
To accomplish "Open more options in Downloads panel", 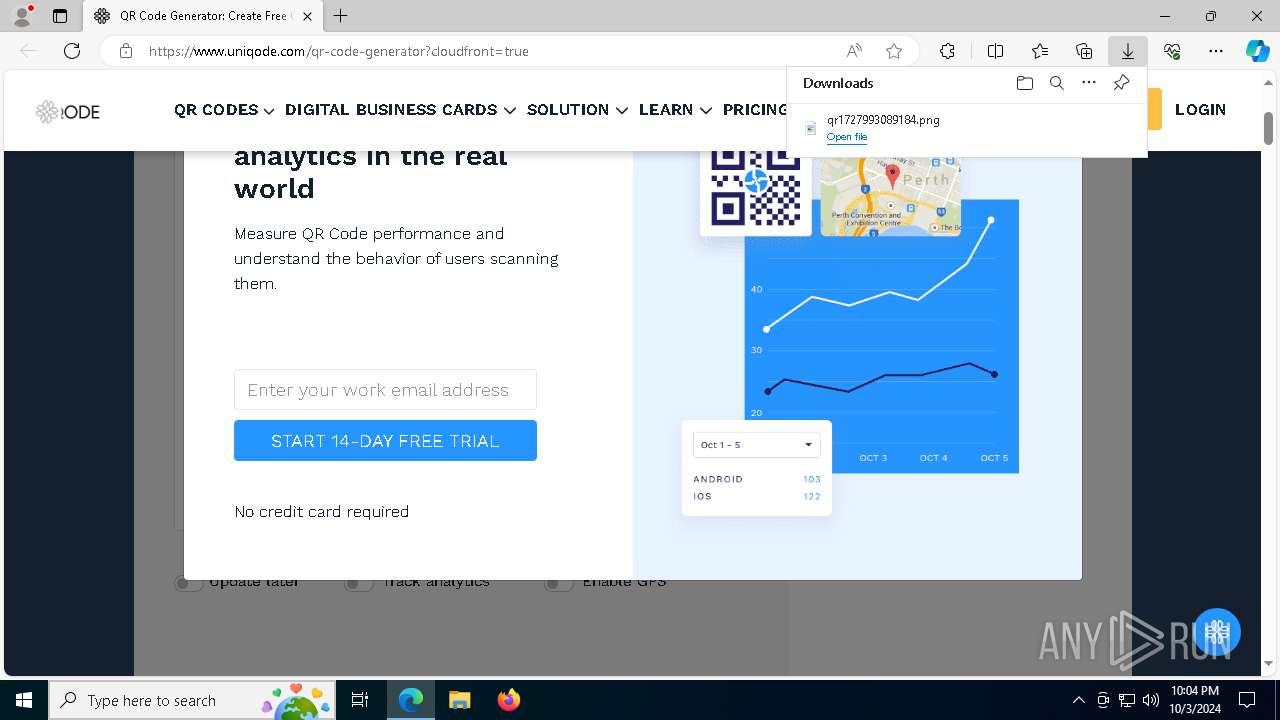I will point(1089,83).
